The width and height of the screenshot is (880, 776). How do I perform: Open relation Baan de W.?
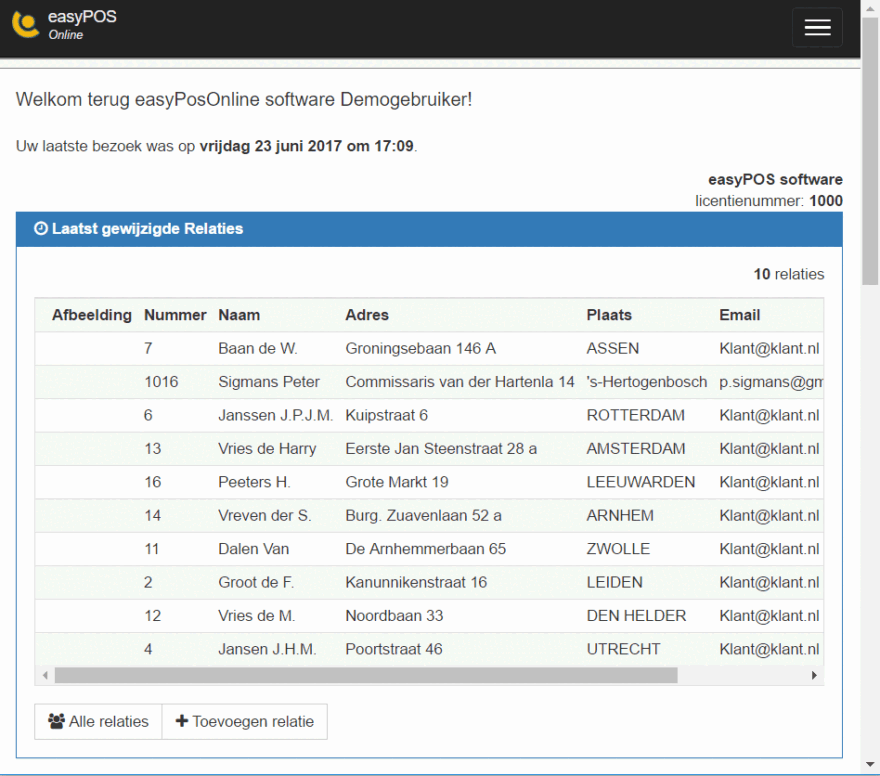pyautogui.click(x=258, y=348)
